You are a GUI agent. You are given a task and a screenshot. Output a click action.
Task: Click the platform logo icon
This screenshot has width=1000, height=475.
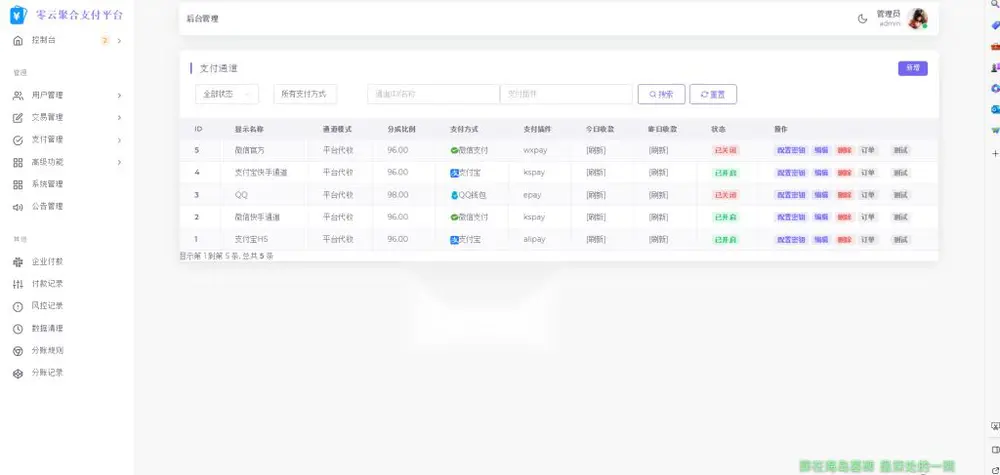(x=18, y=15)
